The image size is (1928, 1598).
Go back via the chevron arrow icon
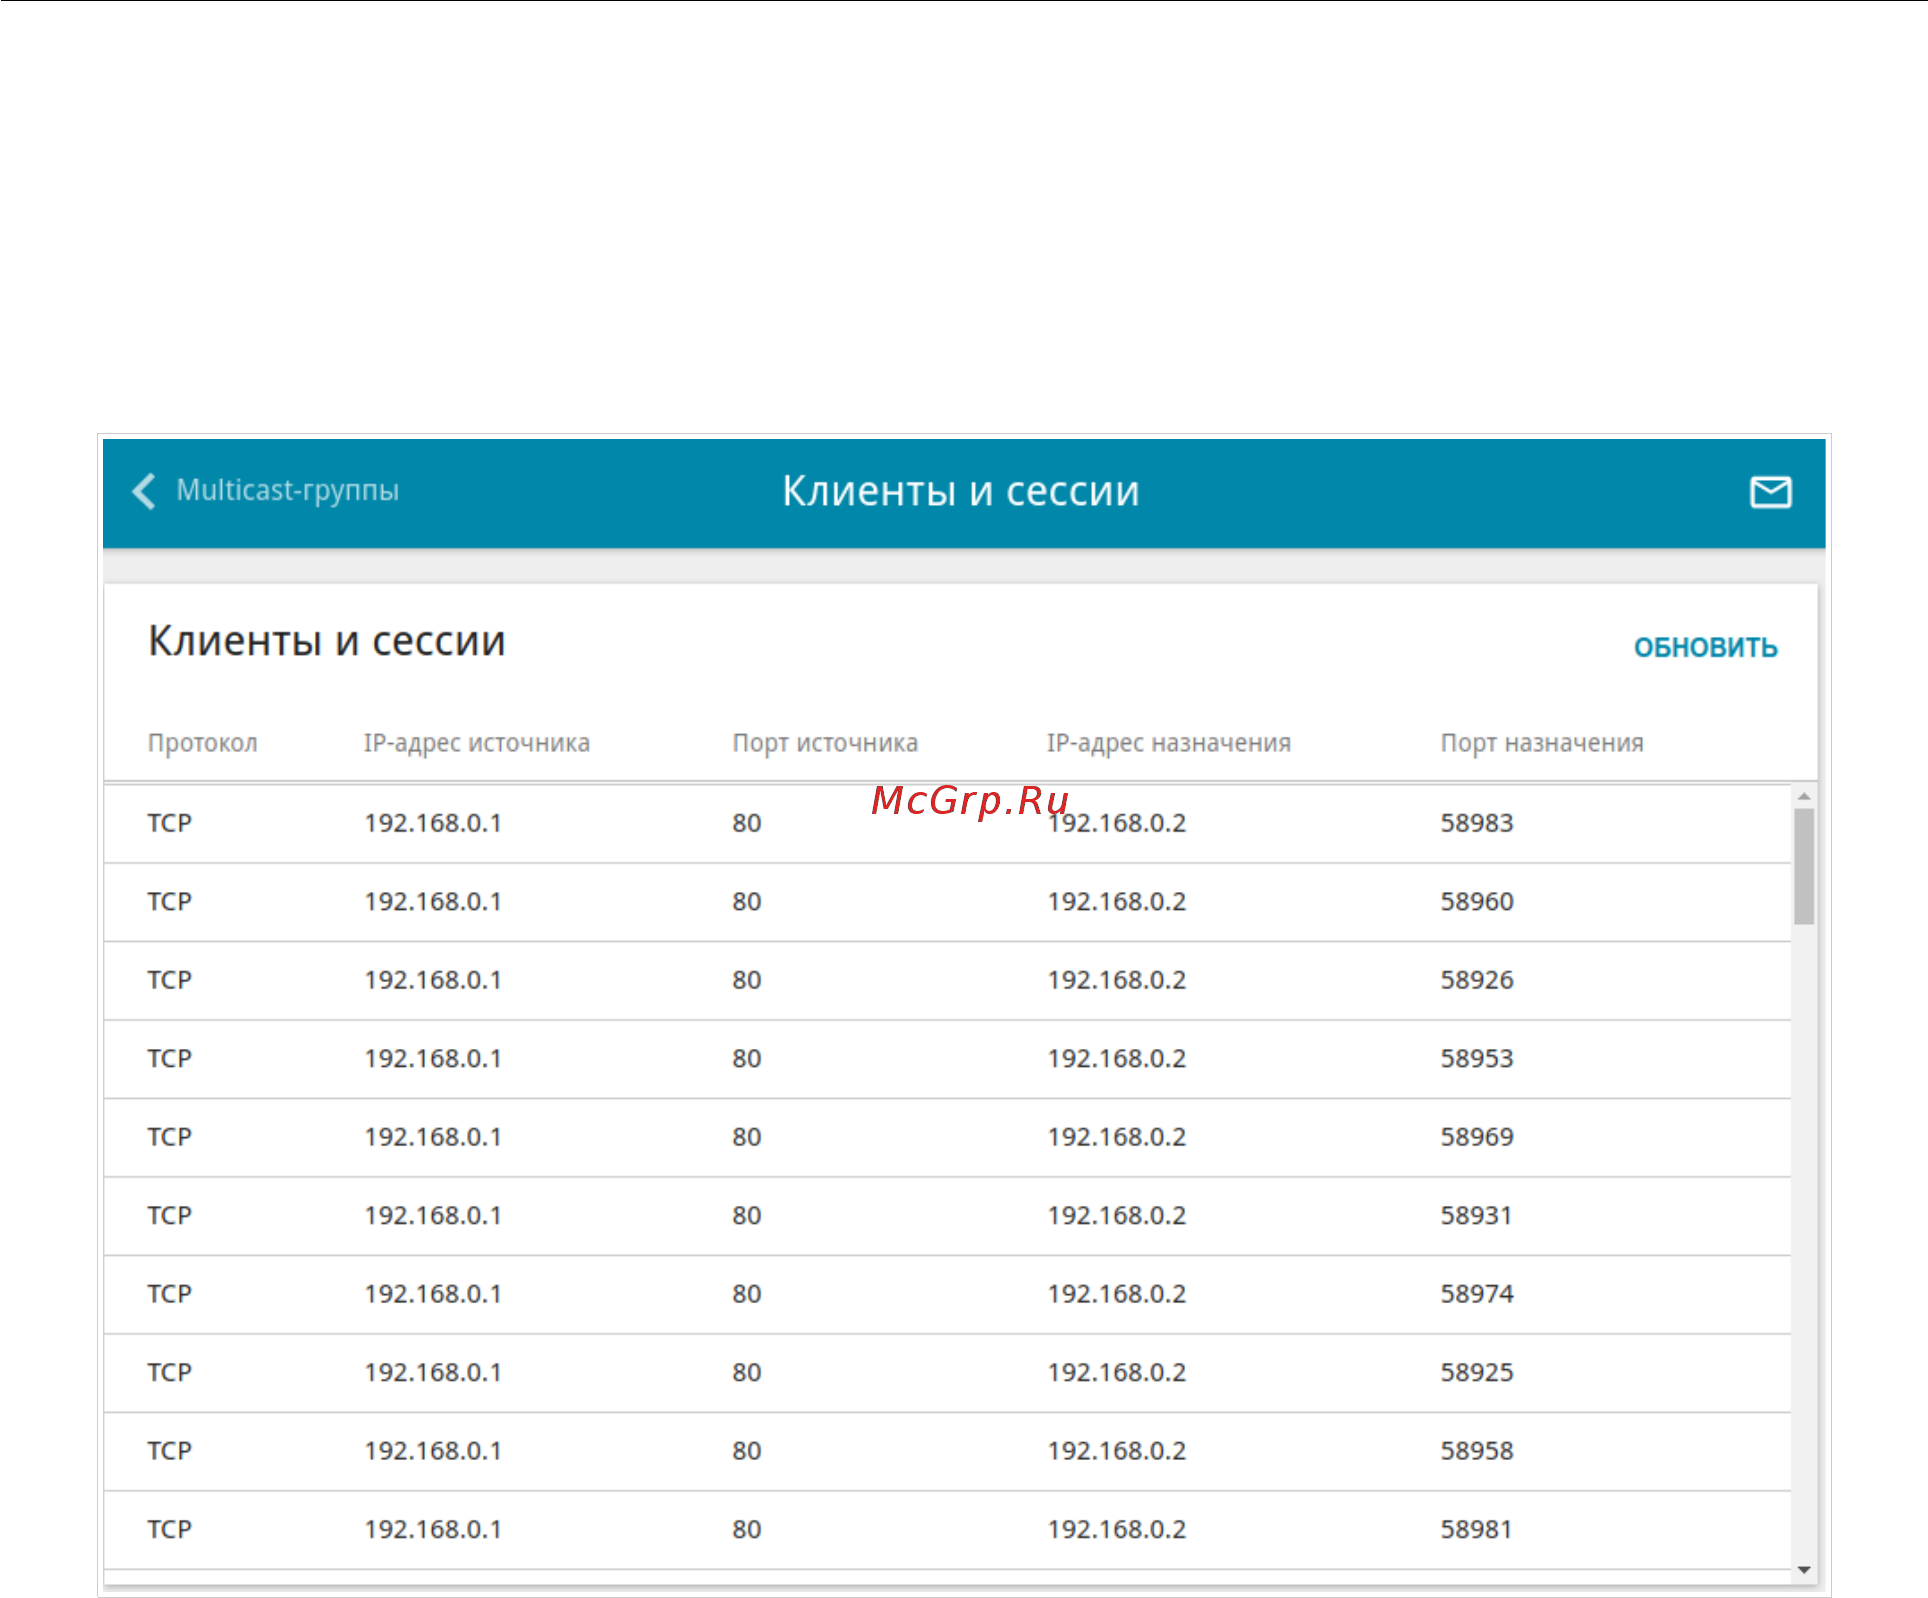pyautogui.click(x=144, y=491)
